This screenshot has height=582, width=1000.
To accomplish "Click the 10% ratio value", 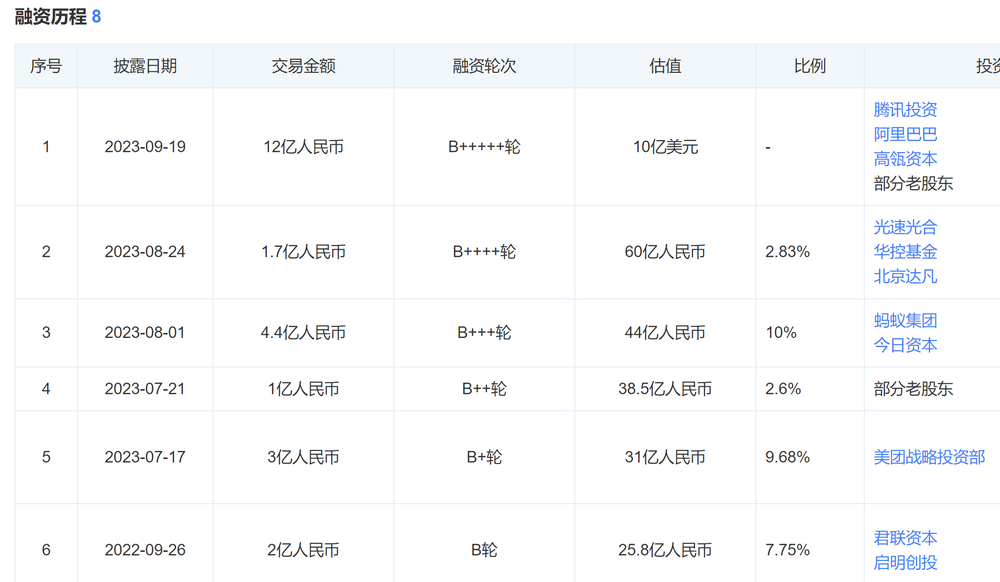I will click(x=781, y=333).
